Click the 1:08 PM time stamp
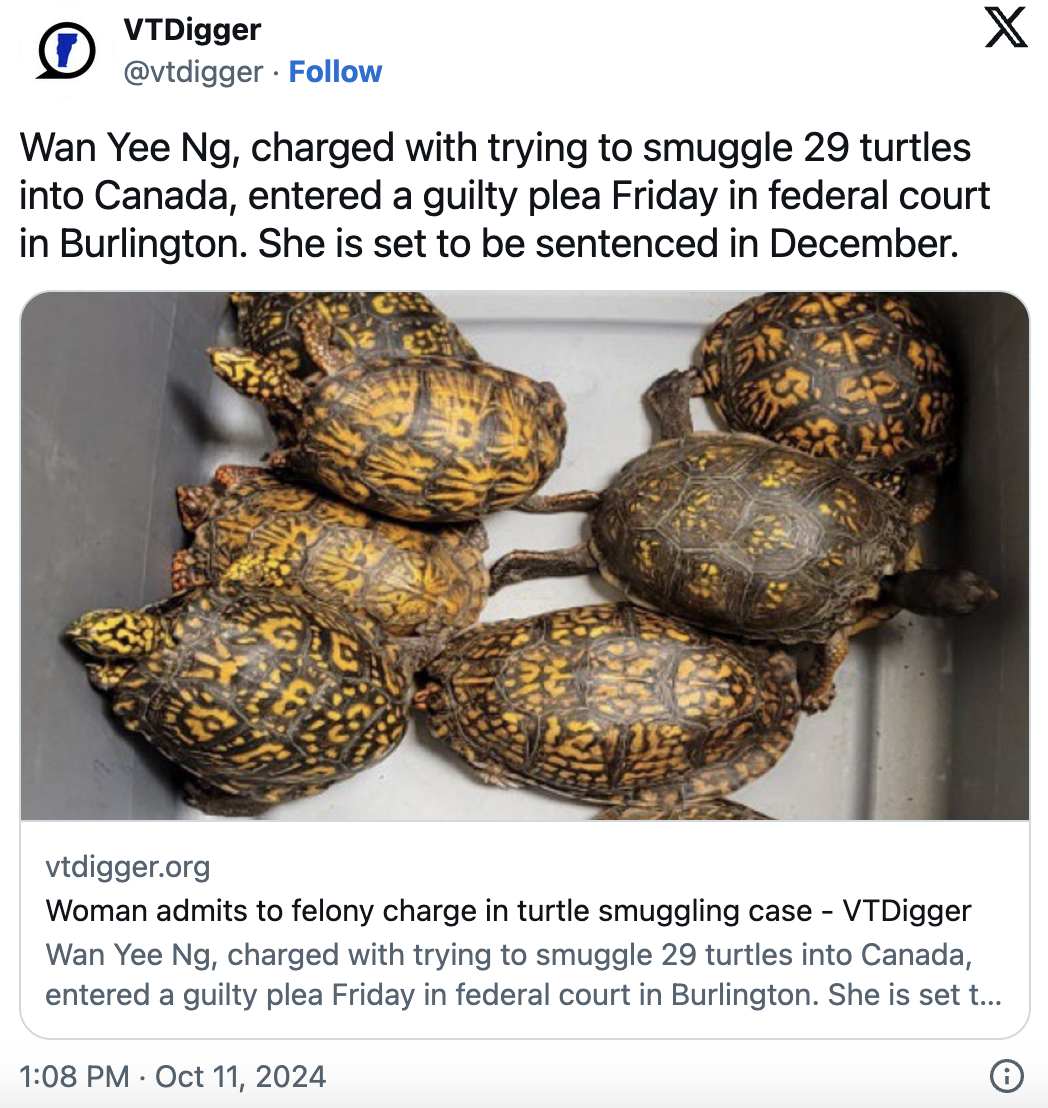This screenshot has height=1108, width=1048. (x=74, y=1076)
